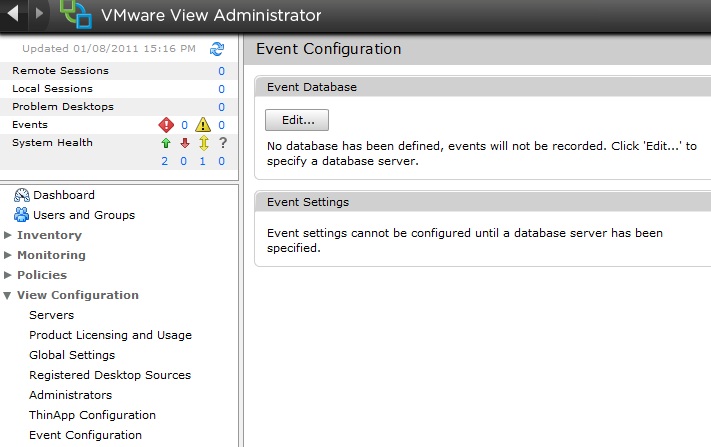Click the Dashboard gauge icon
This screenshot has height=447, width=711.
[x=22, y=195]
